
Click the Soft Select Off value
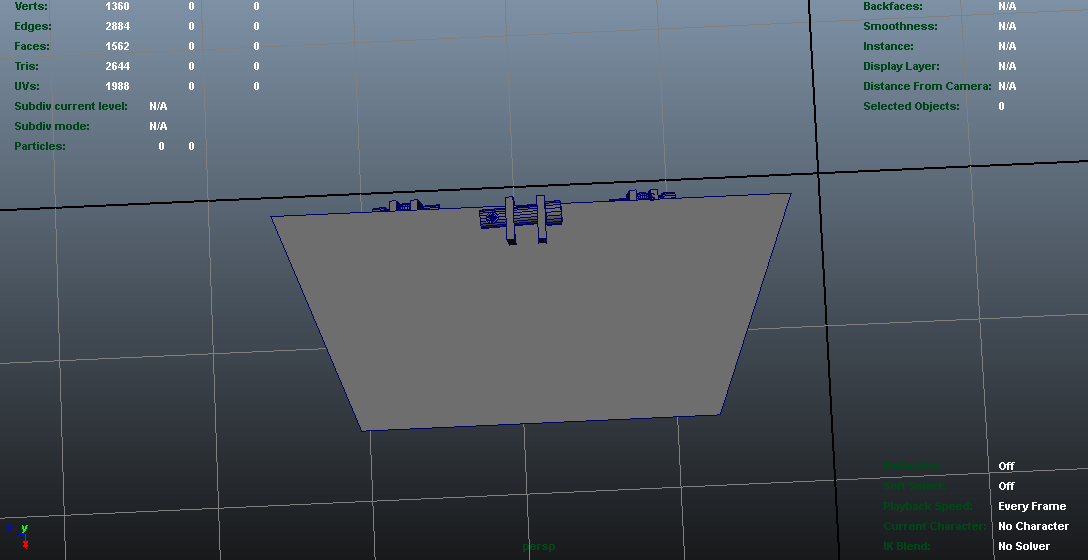coord(1006,486)
